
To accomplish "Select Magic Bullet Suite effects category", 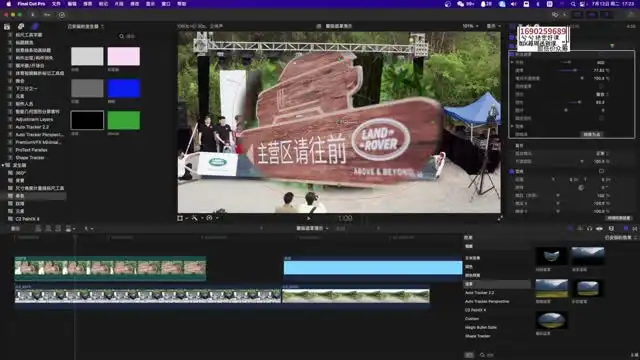I will pyautogui.click(x=481, y=327).
